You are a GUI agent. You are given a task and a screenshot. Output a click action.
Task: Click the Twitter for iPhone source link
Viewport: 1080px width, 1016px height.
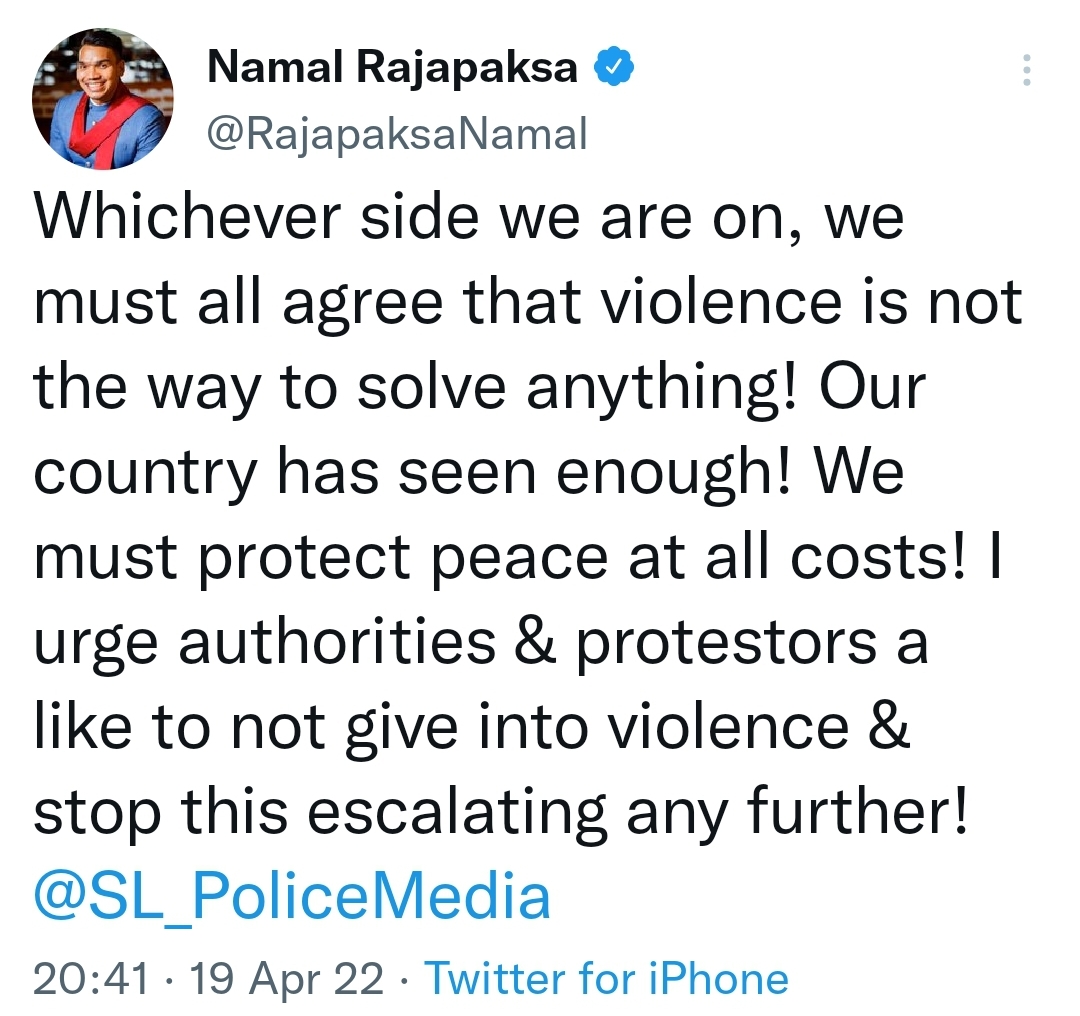(x=607, y=978)
